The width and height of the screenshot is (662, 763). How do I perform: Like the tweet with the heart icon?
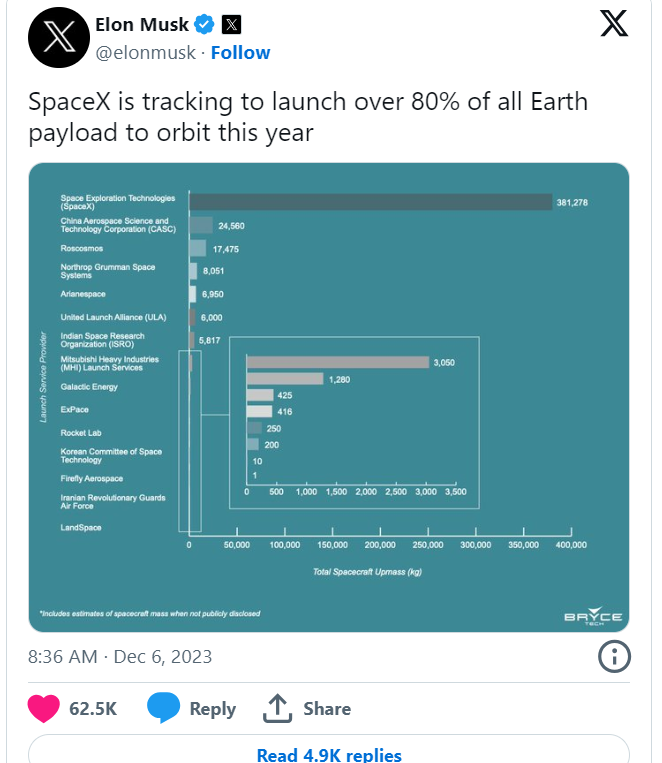pos(43,708)
